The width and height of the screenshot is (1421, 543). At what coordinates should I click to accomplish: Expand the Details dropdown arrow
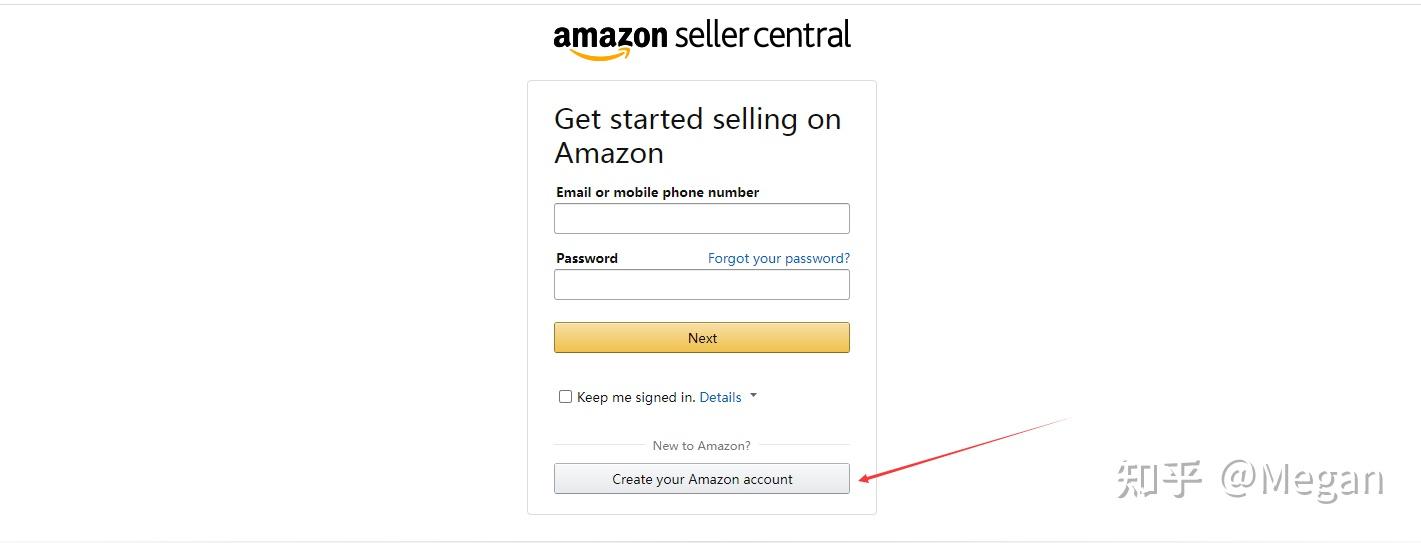[754, 396]
